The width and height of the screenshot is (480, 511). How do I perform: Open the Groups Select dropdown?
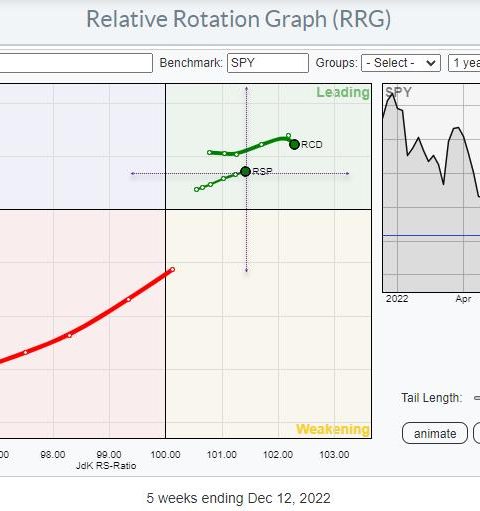401,63
